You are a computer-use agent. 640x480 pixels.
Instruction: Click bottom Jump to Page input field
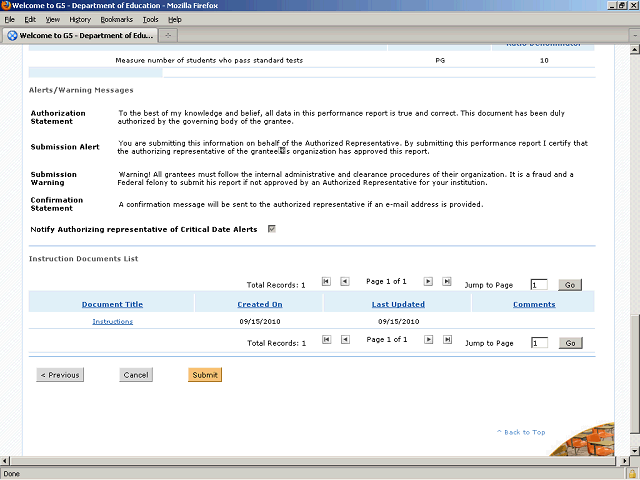pyautogui.click(x=539, y=343)
